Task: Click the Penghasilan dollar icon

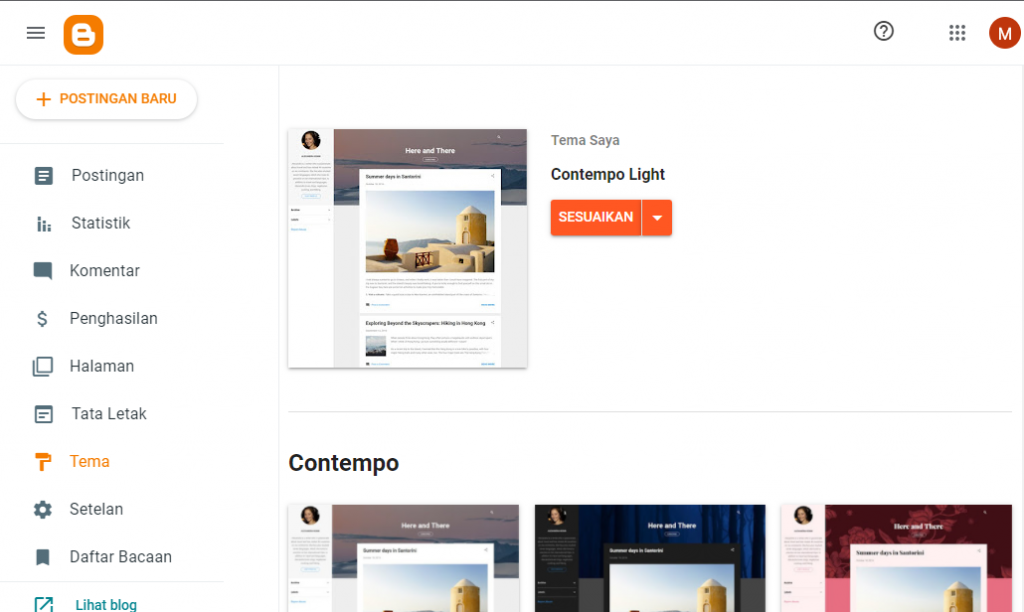Action: [42, 318]
